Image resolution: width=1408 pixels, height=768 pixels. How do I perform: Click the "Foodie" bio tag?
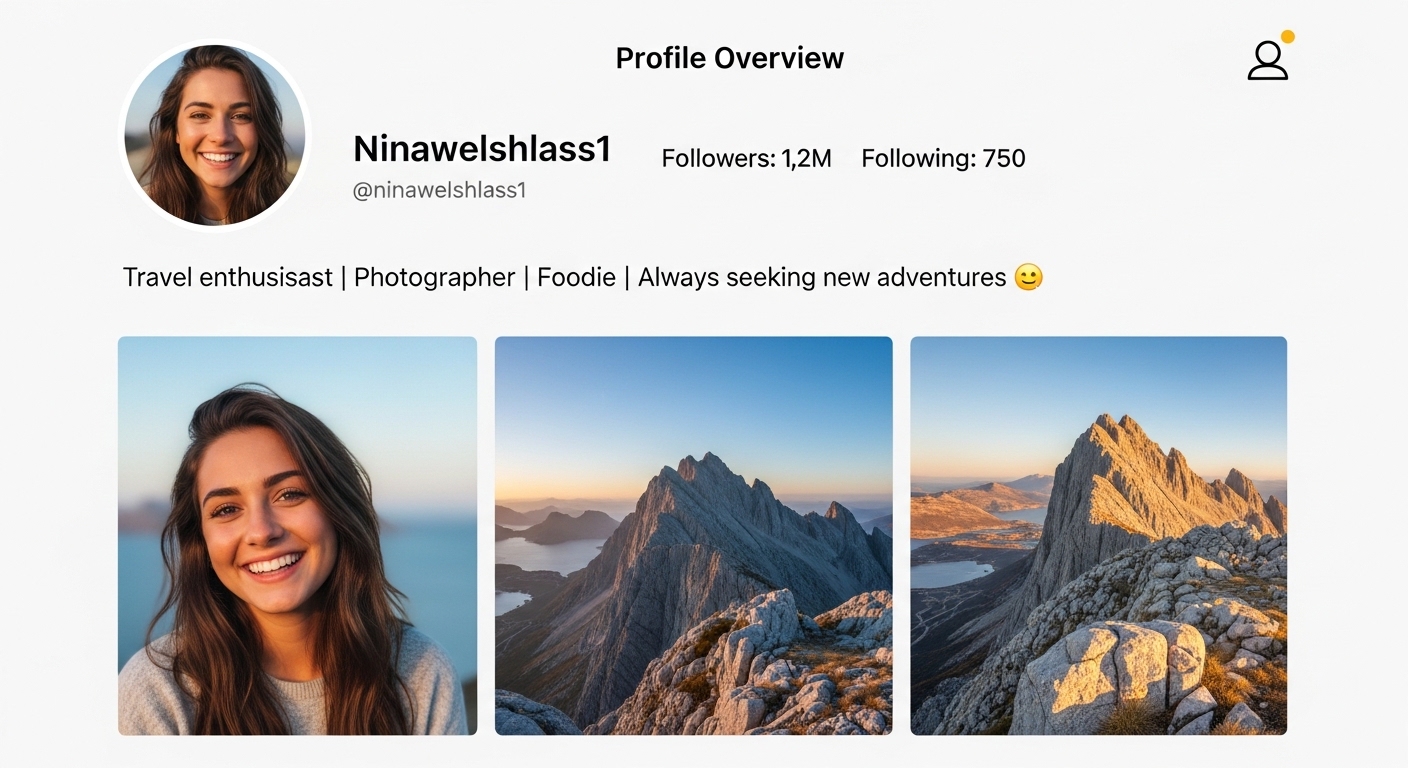point(576,277)
